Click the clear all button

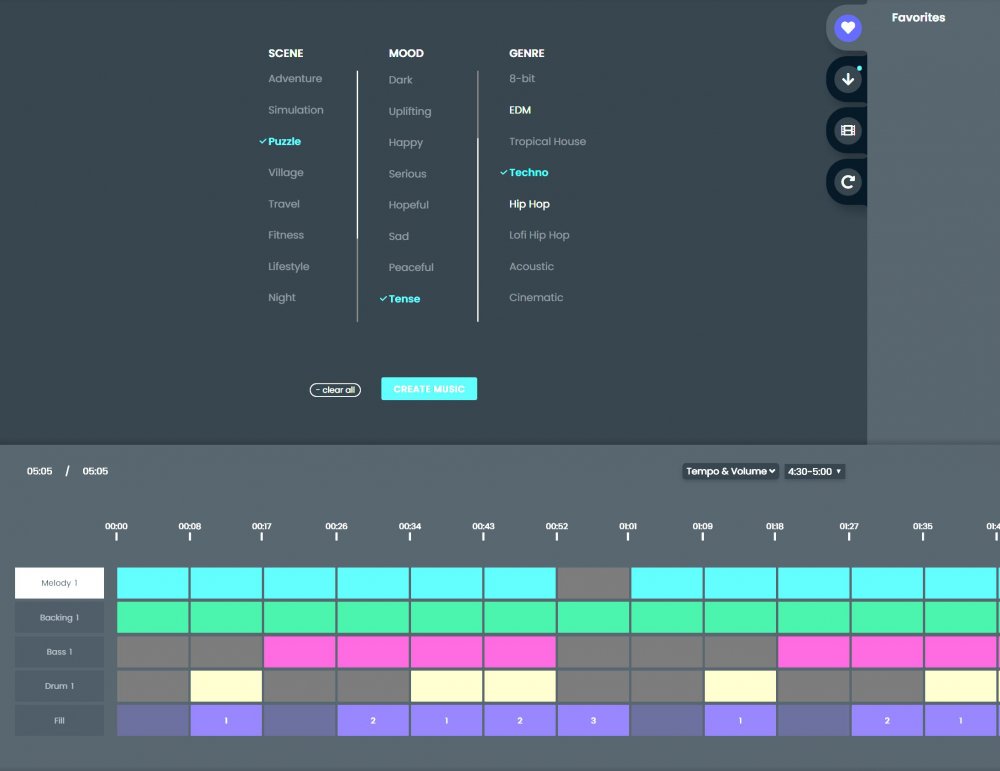click(x=335, y=389)
